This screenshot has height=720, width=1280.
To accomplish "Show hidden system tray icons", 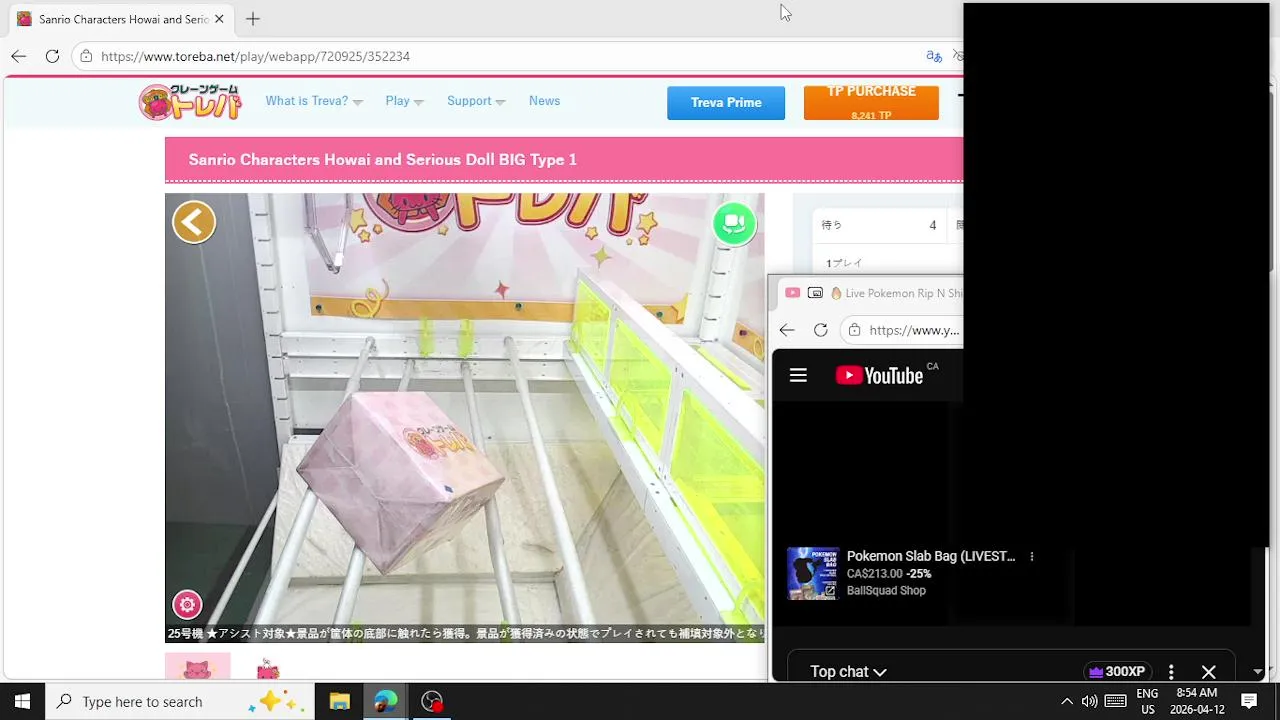I will (1066, 701).
